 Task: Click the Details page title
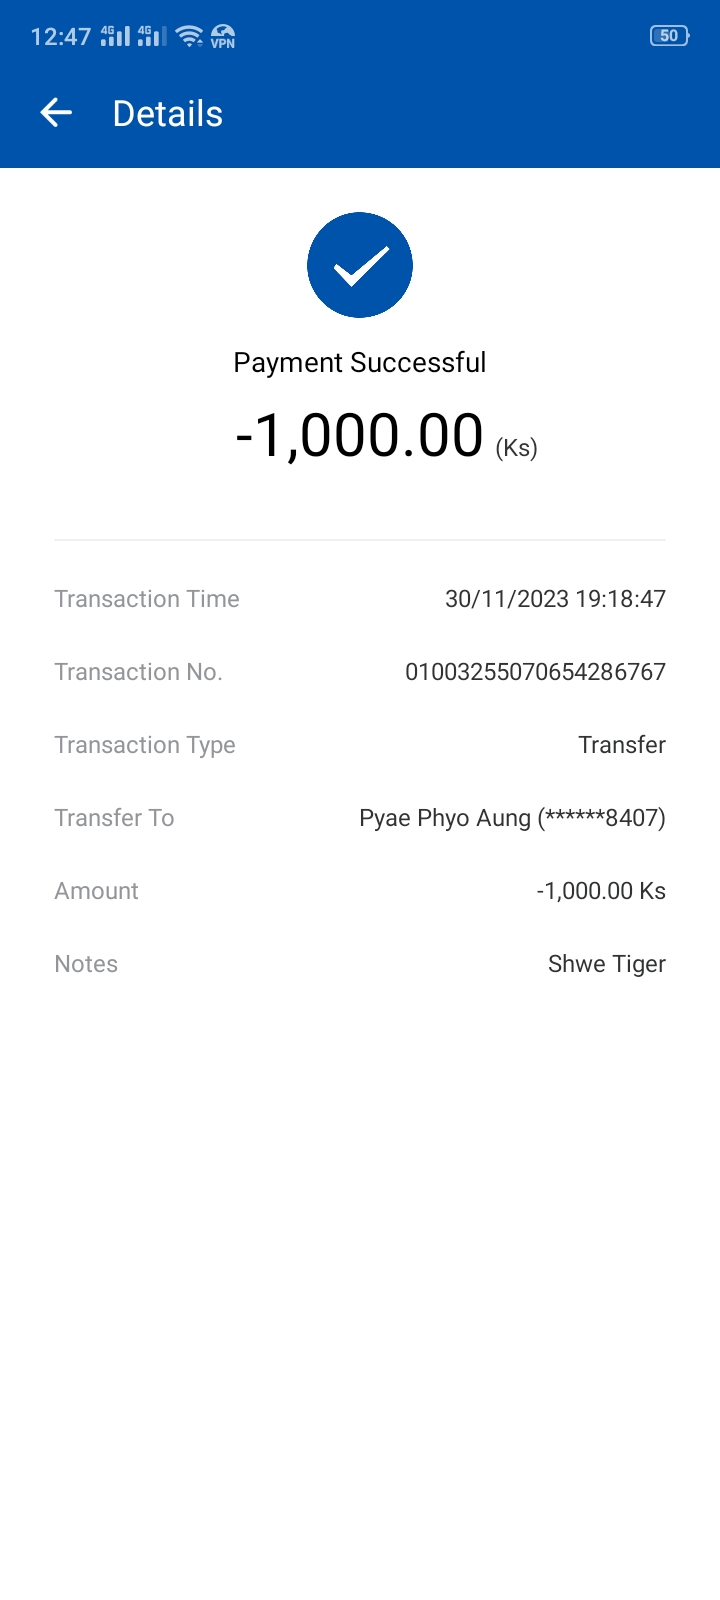coord(168,114)
